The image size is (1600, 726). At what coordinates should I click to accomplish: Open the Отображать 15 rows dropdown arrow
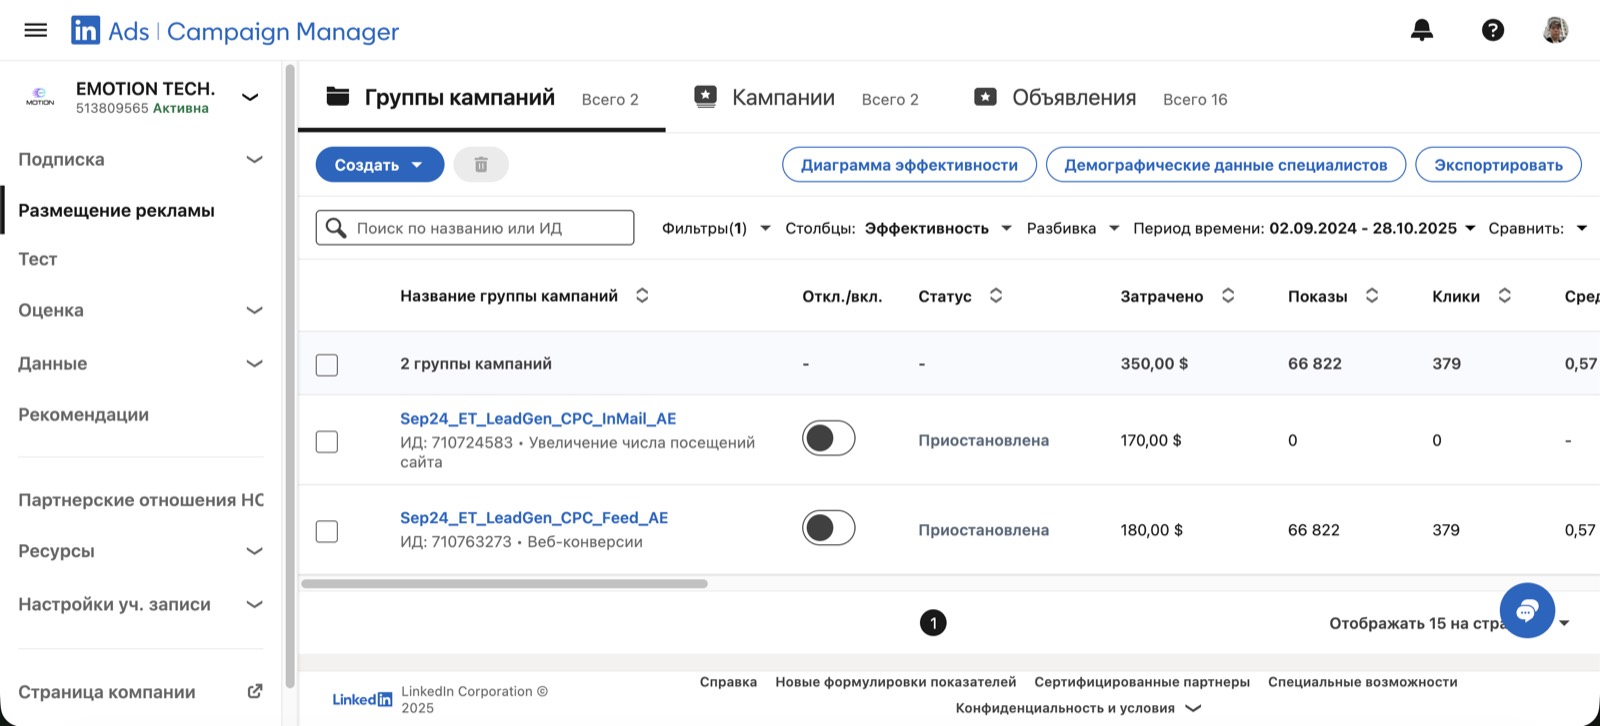[x=1564, y=623]
